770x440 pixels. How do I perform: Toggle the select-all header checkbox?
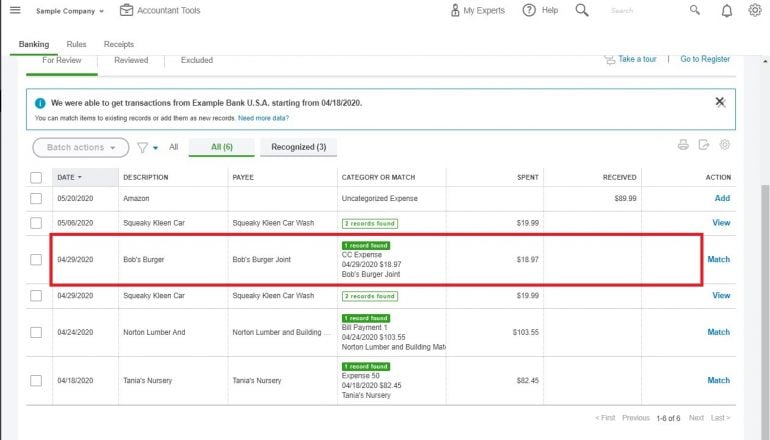pos(36,177)
